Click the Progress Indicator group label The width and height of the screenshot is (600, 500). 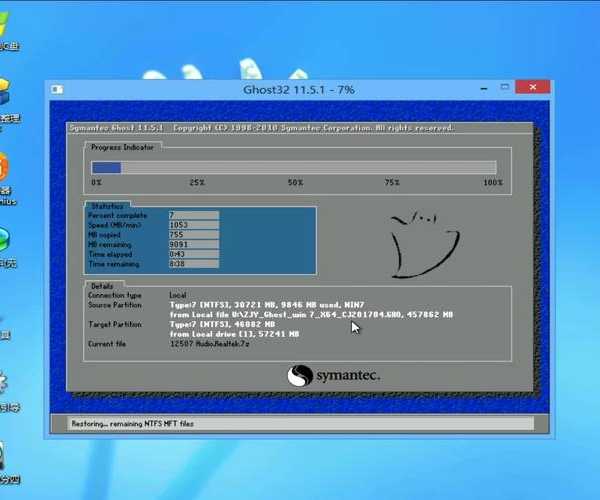122,147
